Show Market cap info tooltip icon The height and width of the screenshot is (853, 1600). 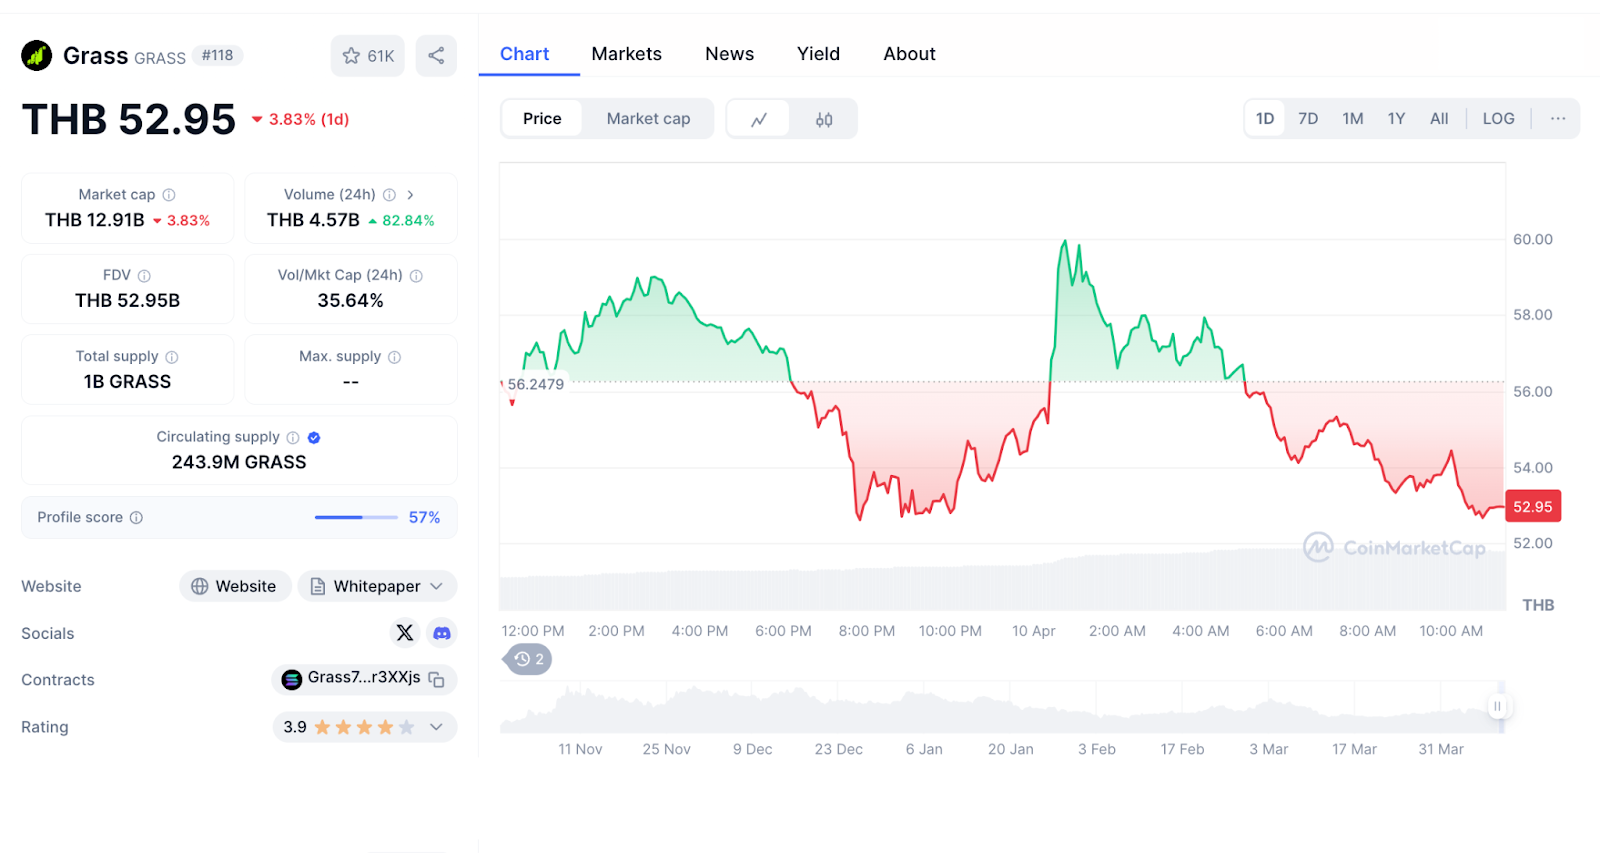point(169,195)
